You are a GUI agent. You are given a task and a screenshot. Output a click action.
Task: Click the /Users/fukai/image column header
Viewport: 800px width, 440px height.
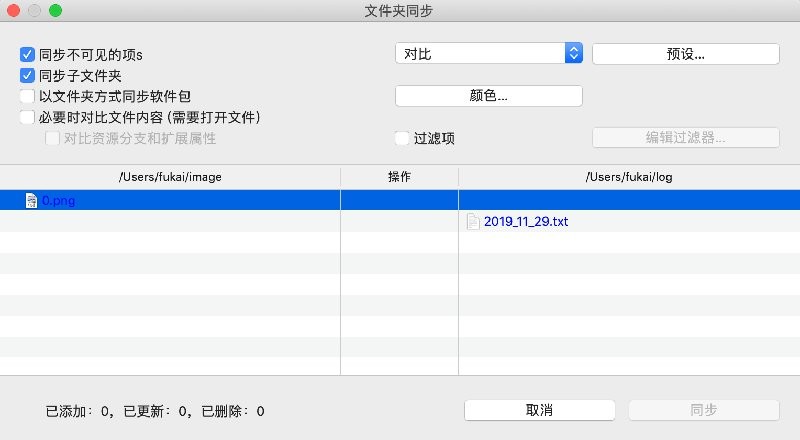click(x=170, y=177)
